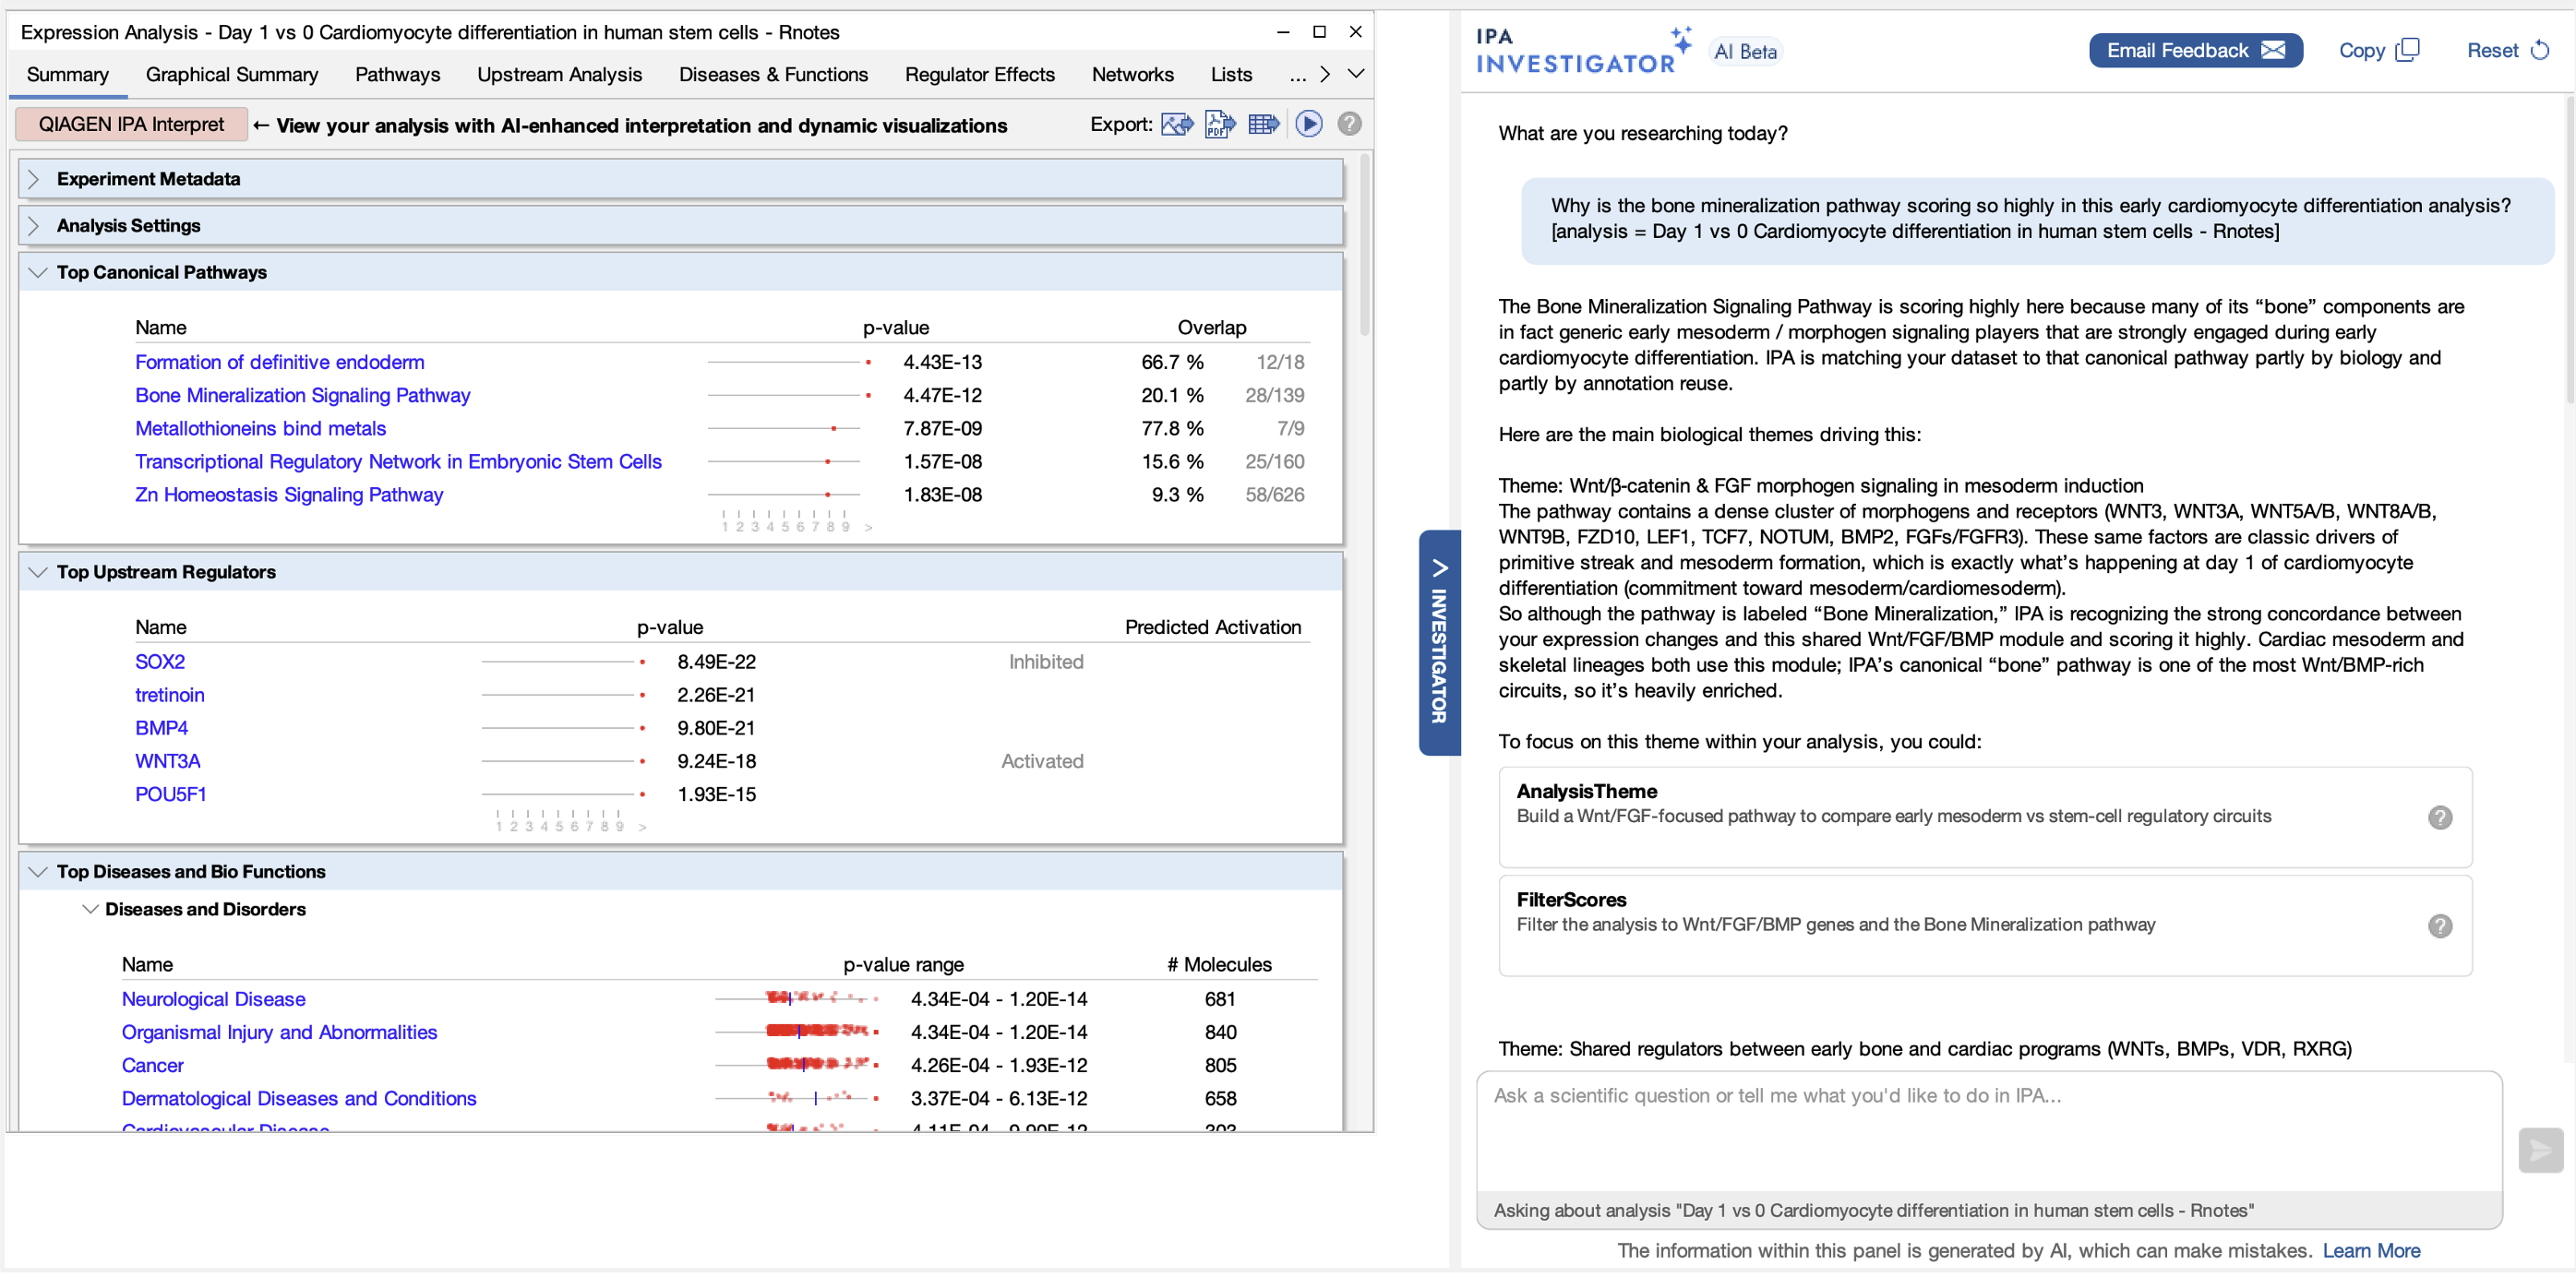Show more tabs via the ellipsis
Viewport: 2576px width, 1277px height.
click(x=1297, y=75)
